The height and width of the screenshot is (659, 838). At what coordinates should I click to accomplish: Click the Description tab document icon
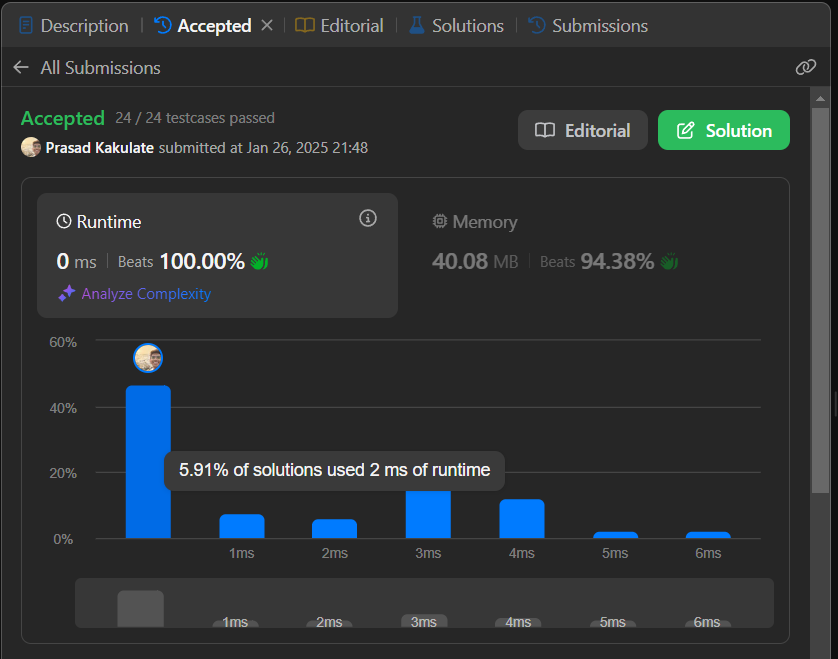pyautogui.click(x=26, y=25)
